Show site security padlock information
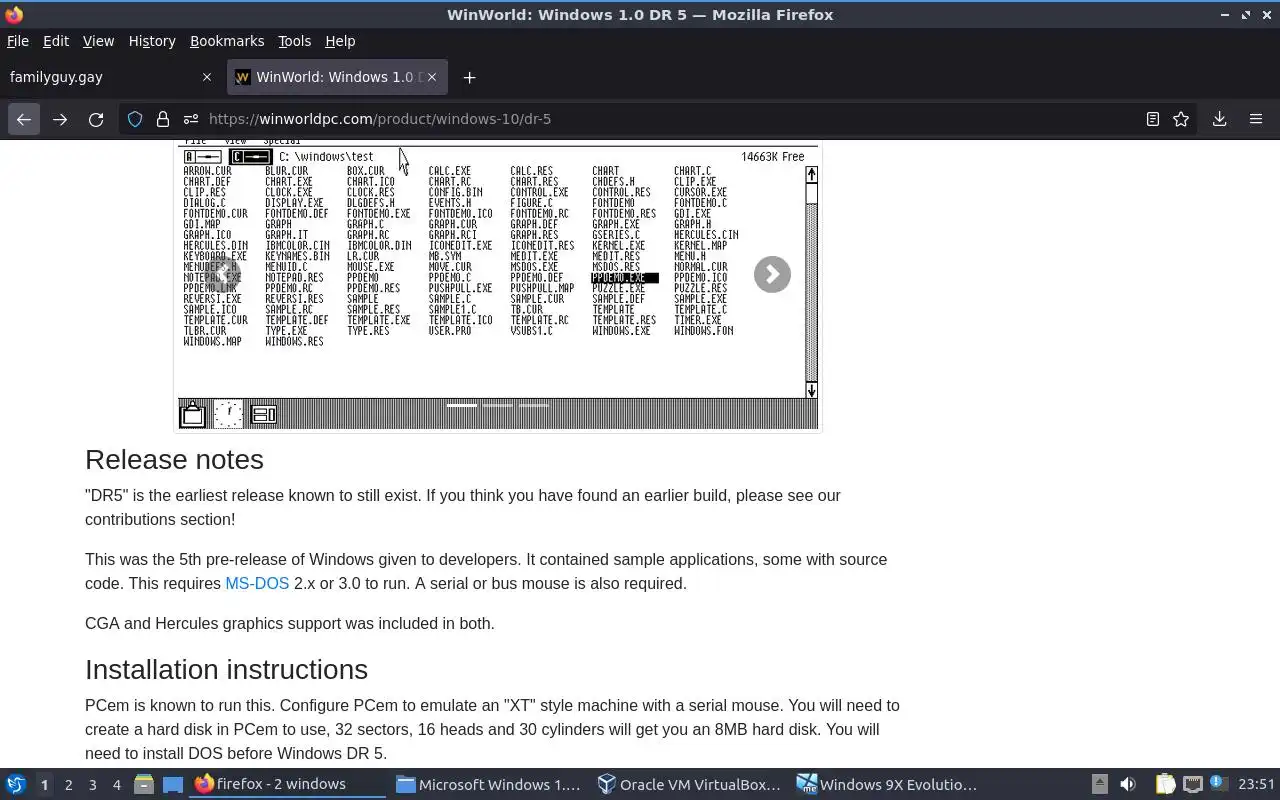 click(x=162, y=119)
